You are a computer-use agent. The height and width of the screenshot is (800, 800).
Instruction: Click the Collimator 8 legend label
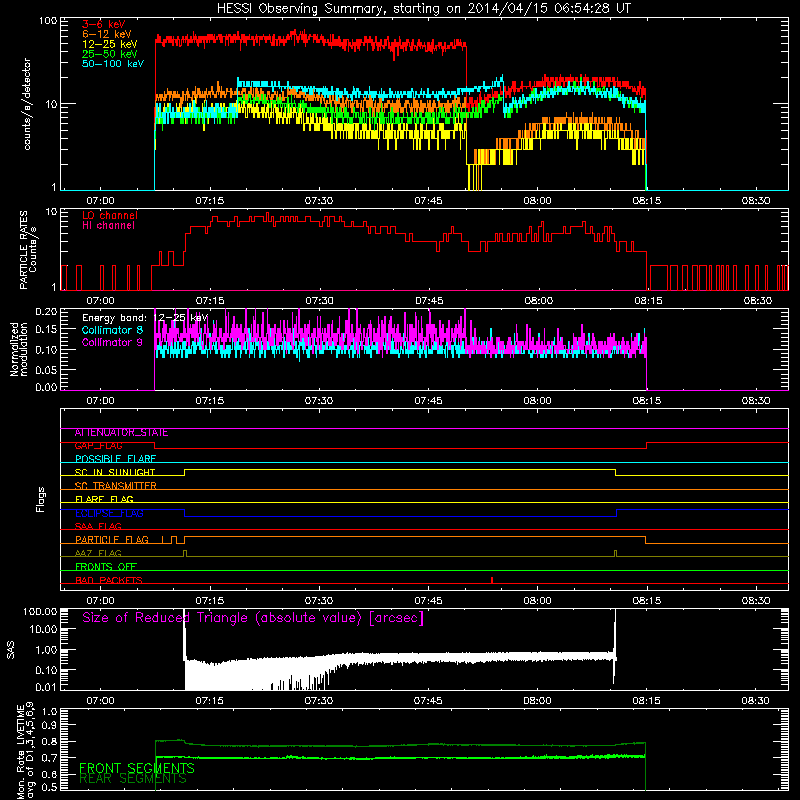[x=112, y=330]
